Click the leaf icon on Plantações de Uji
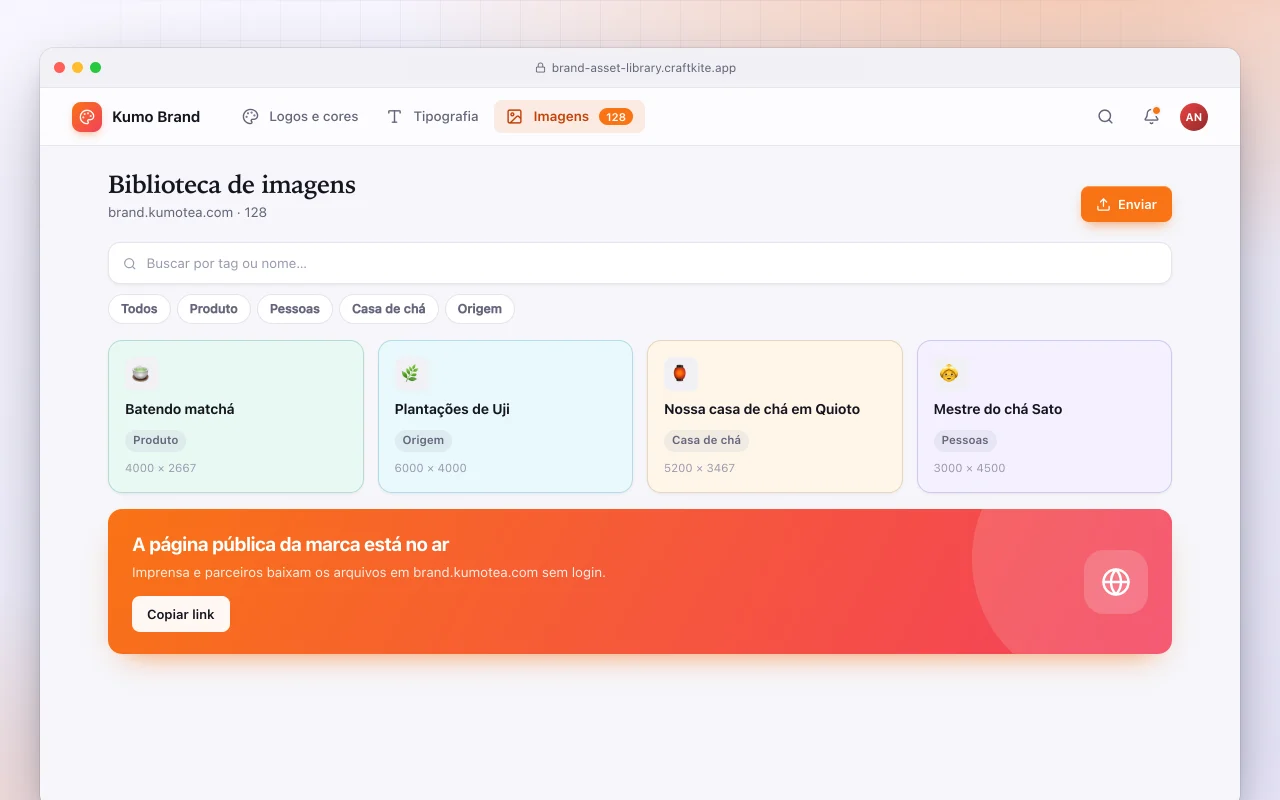1280x800 pixels. coord(411,374)
